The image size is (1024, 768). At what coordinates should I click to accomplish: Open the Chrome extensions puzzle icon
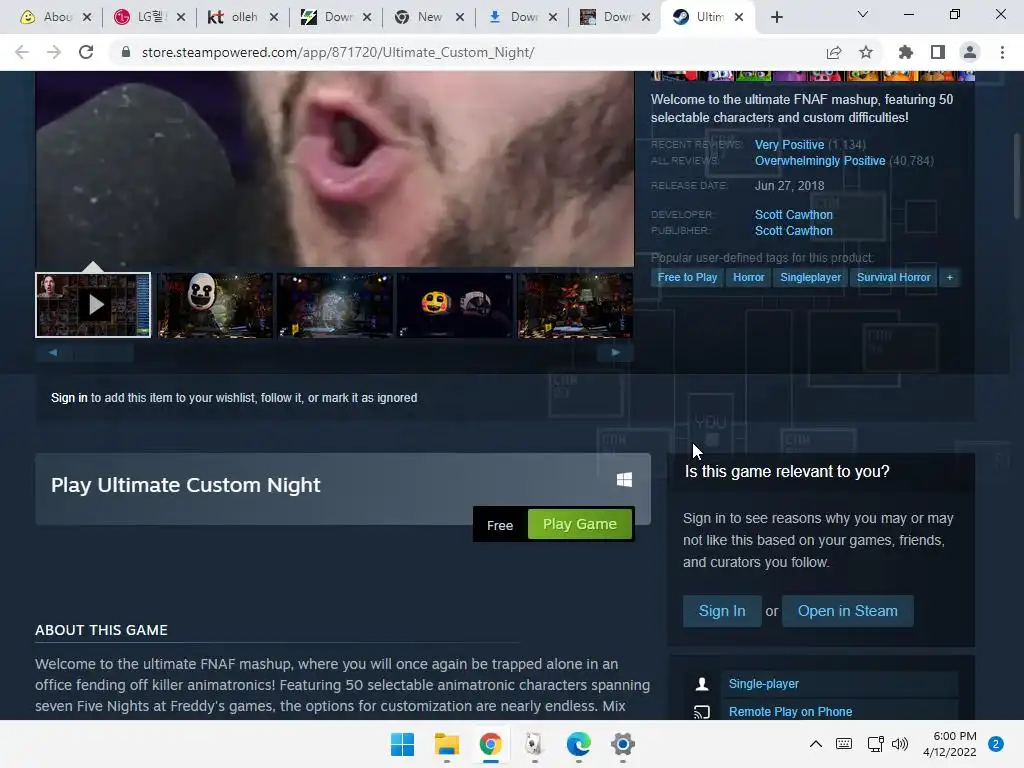click(x=906, y=52)
